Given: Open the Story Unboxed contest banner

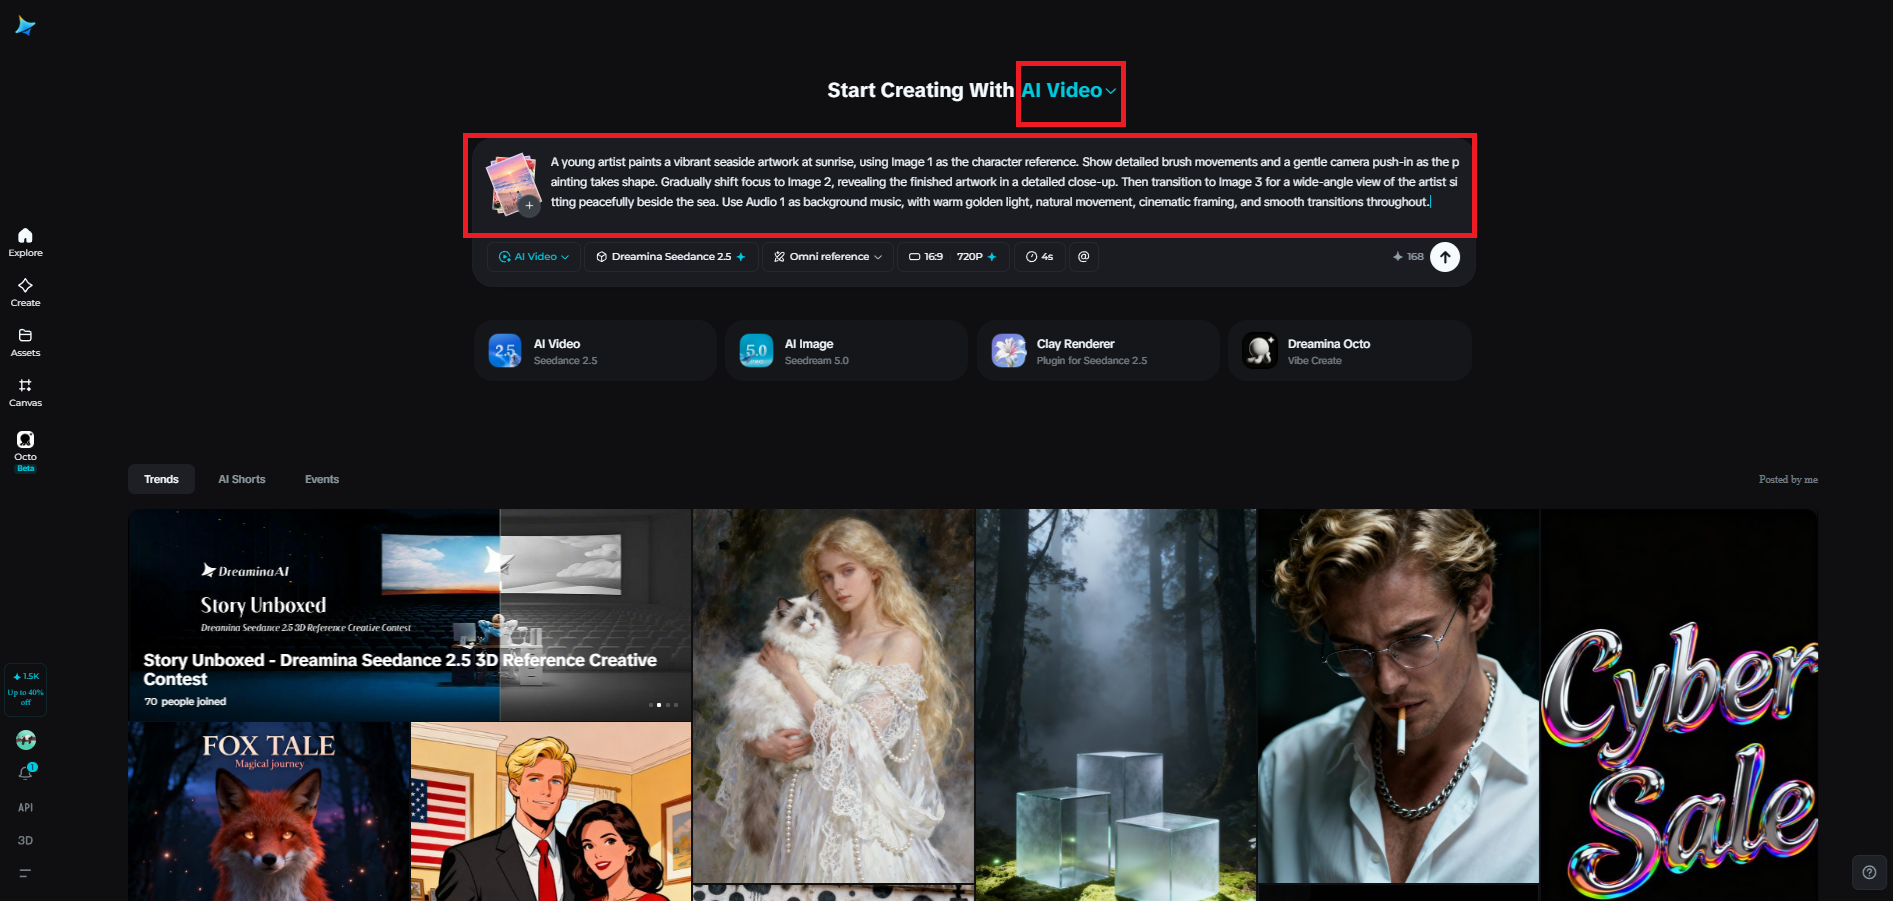Looking at the screenshot, I should tap(410, 615).
